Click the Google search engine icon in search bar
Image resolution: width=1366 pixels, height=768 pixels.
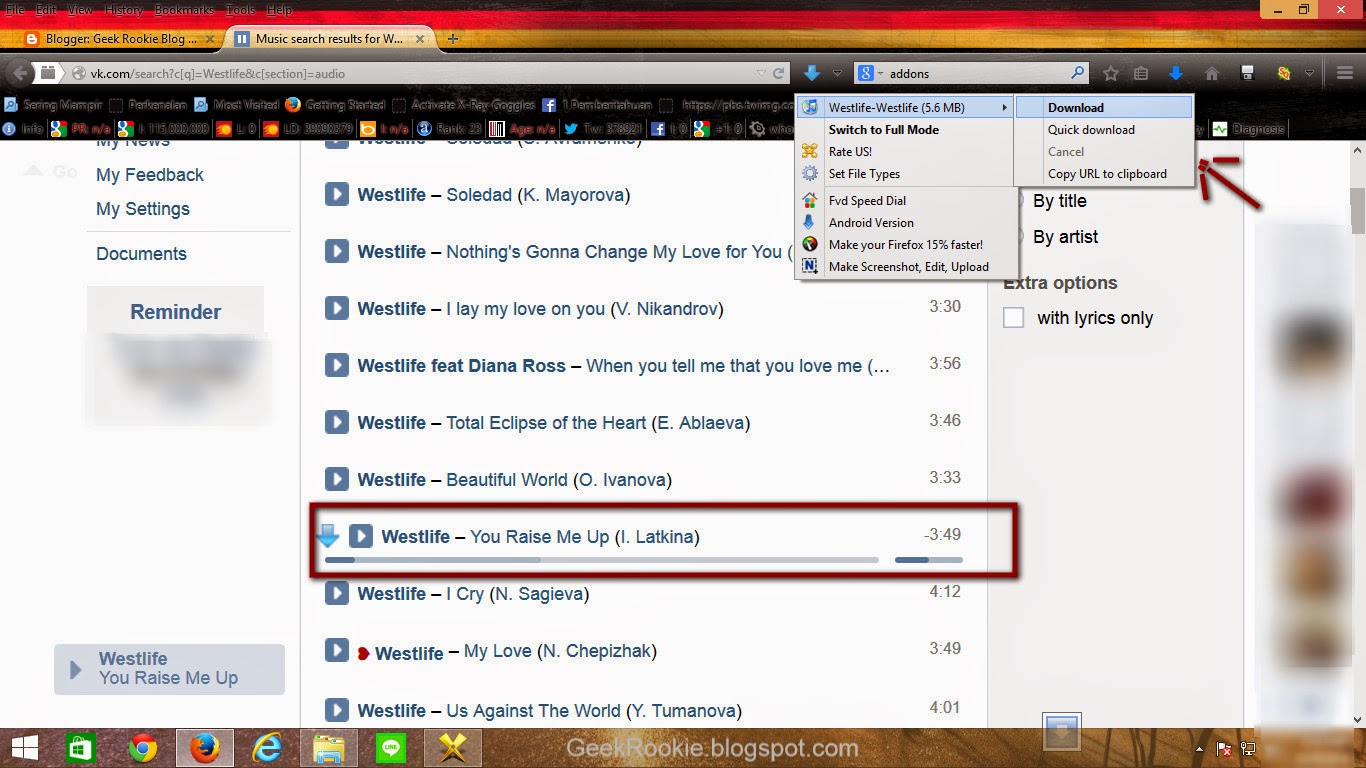pyautogui.click(x=865, y=73)
